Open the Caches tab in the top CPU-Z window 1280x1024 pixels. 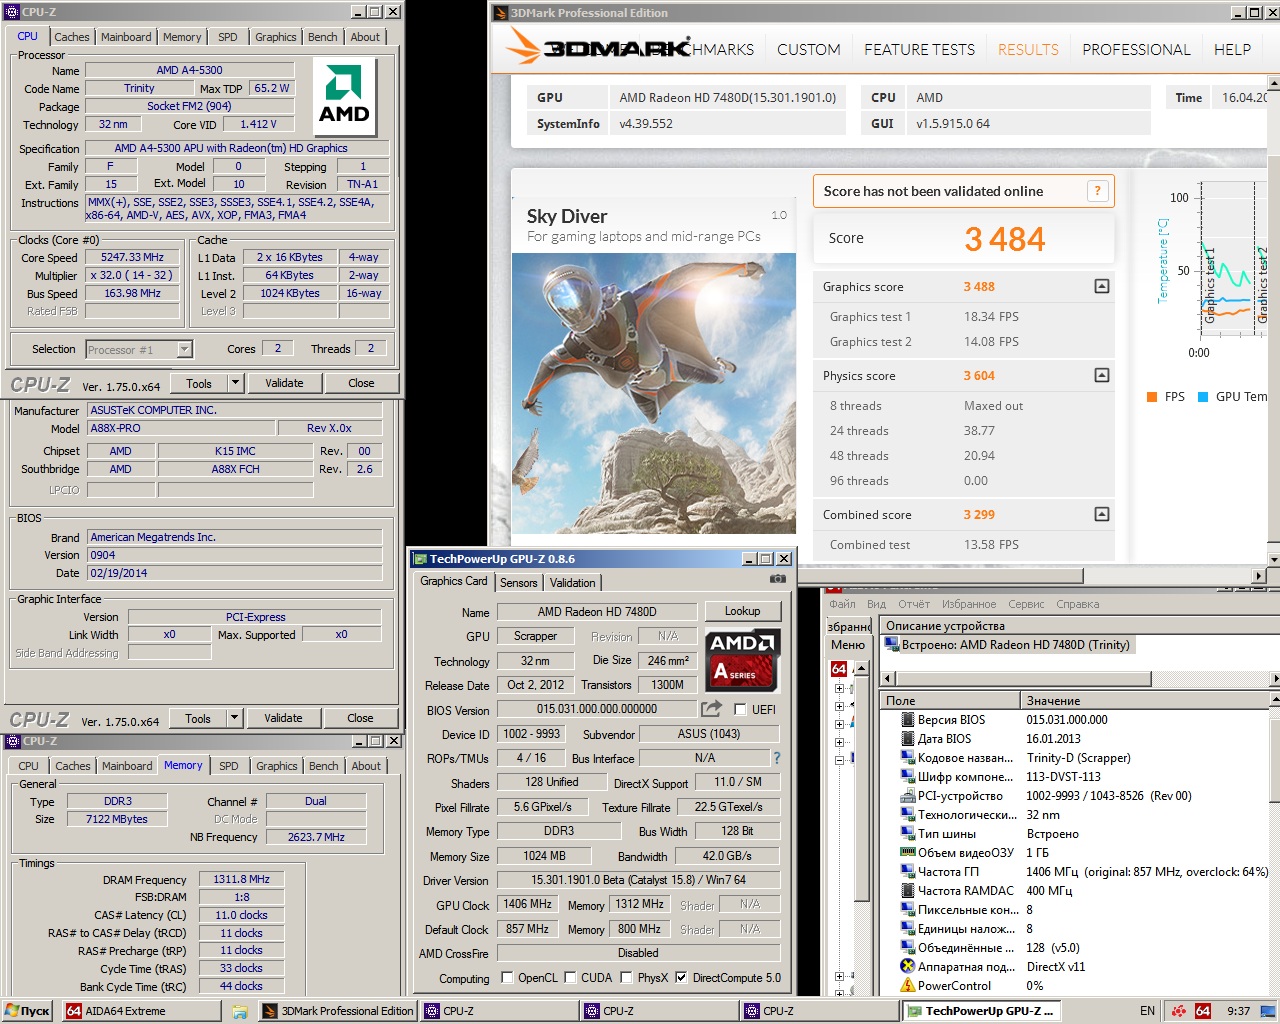(72, 37)
